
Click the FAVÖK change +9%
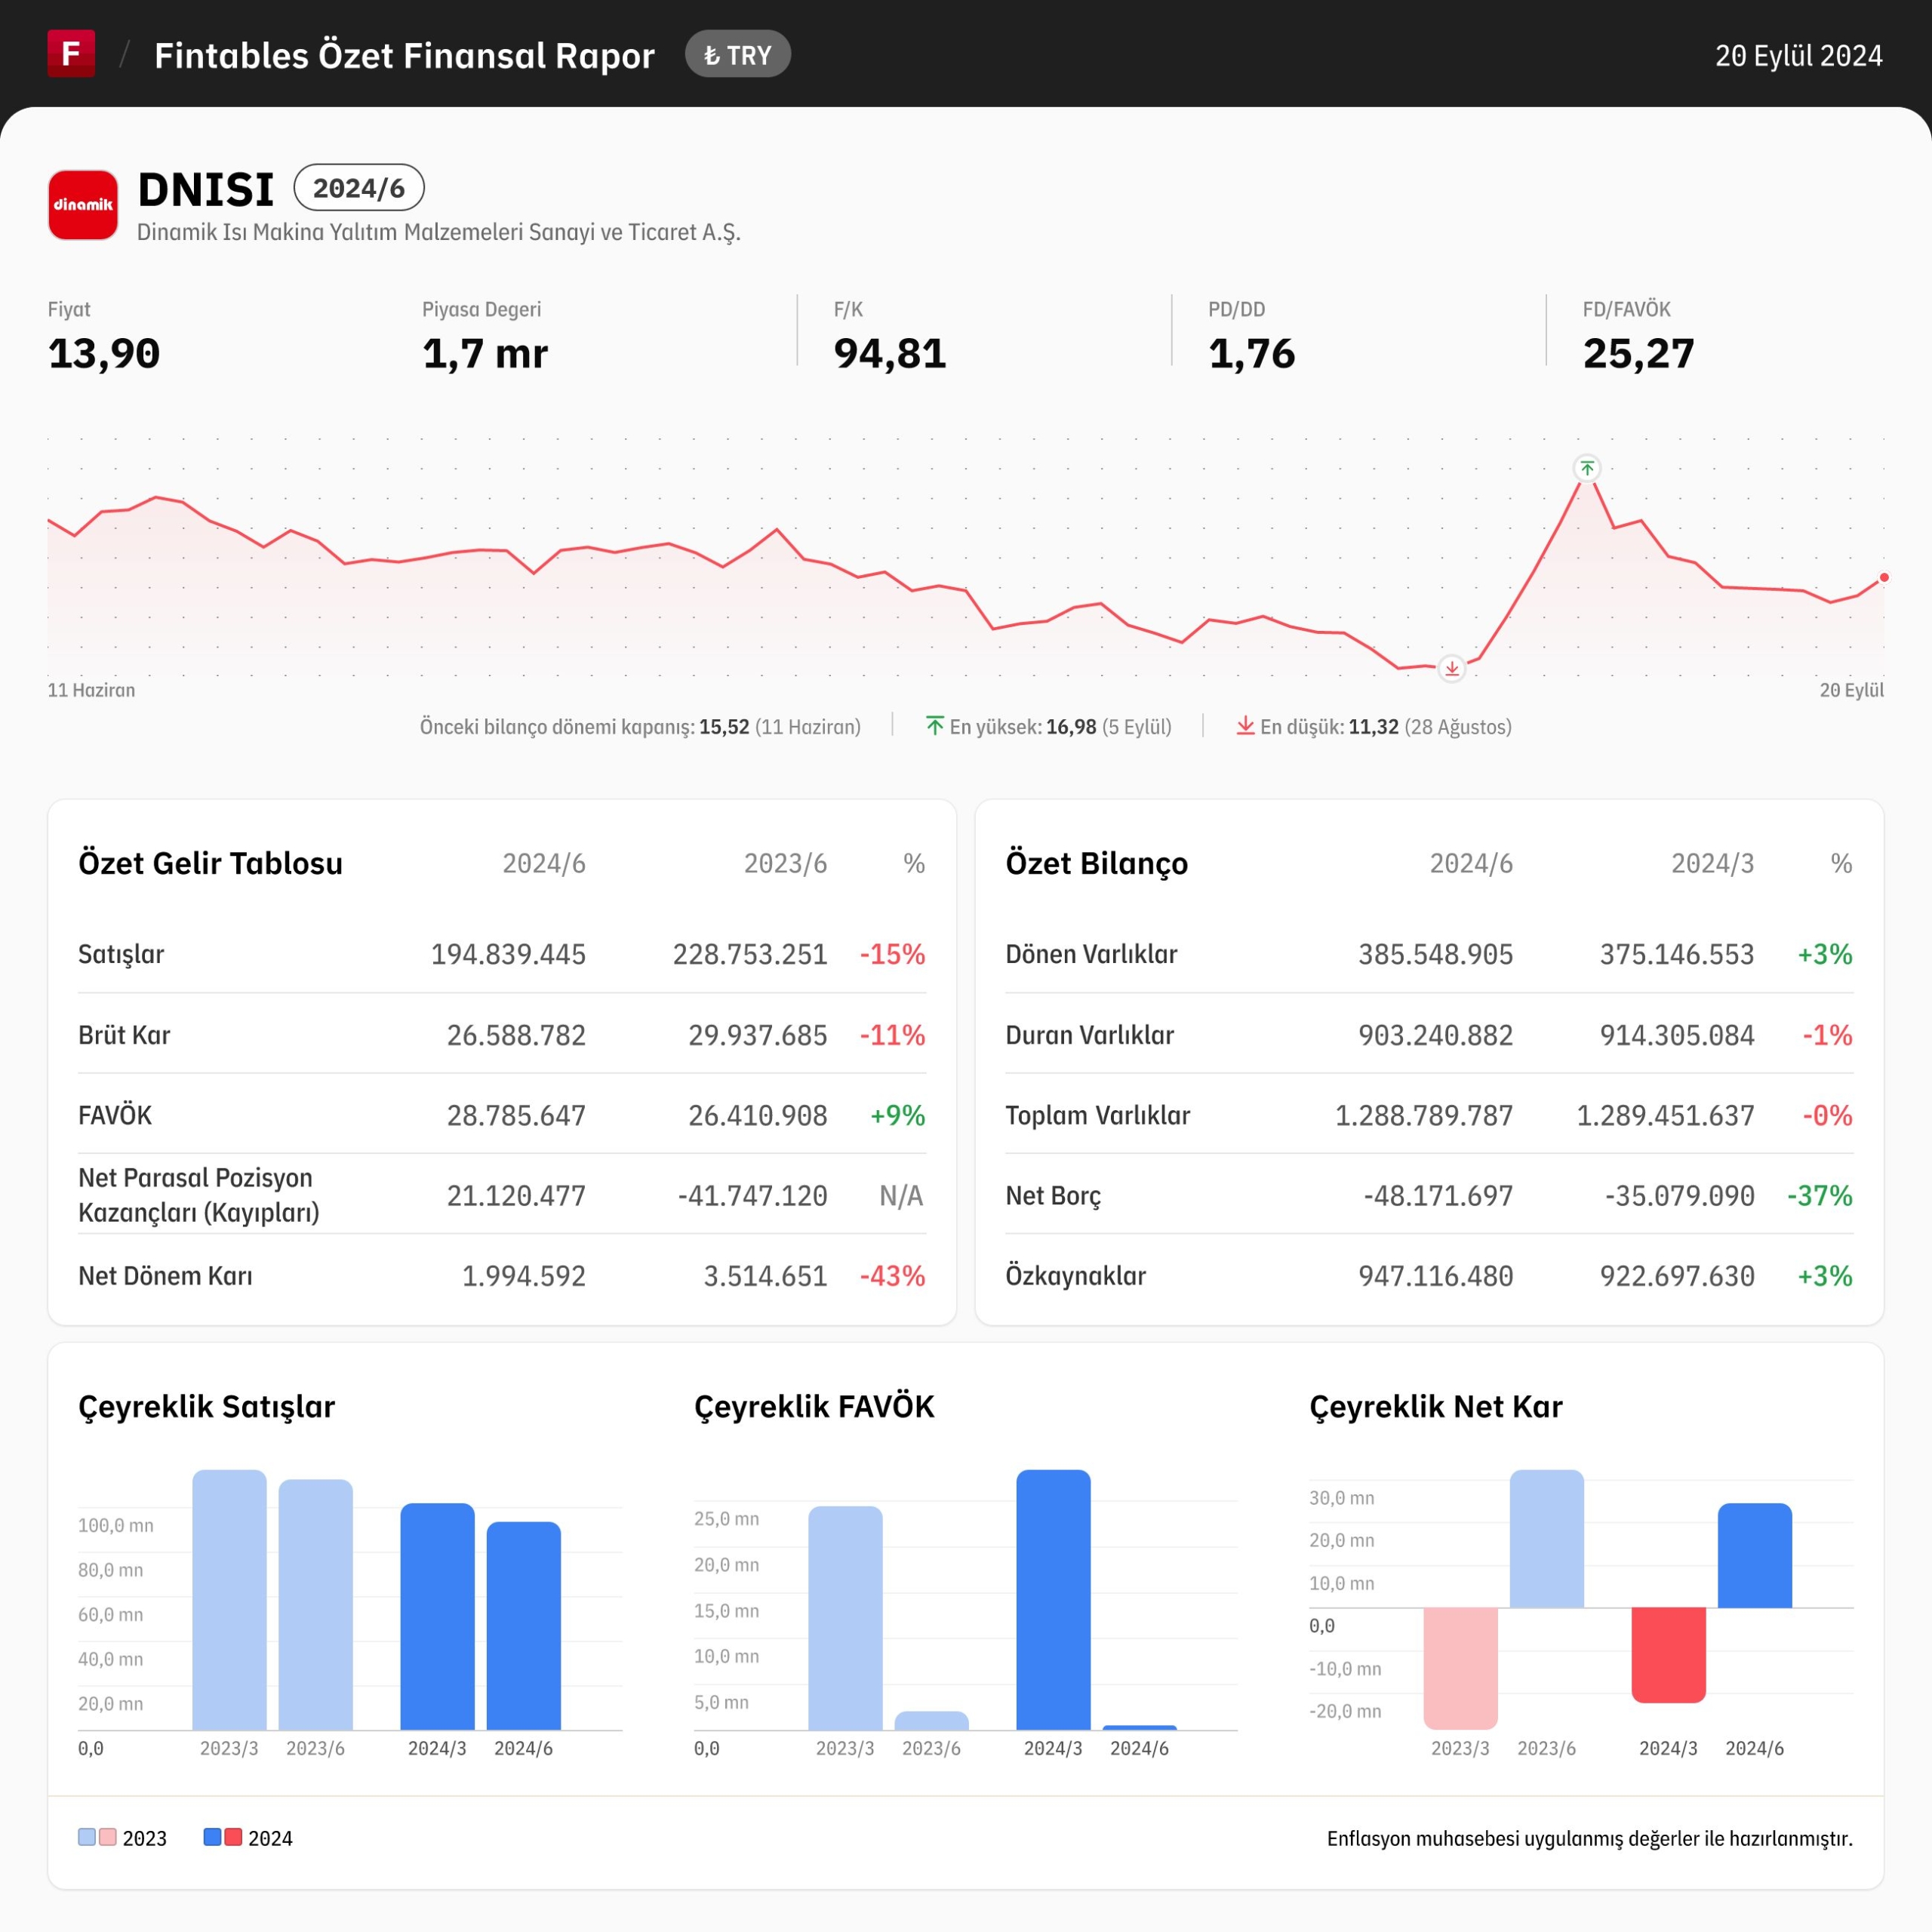[x=897, y=1115]
